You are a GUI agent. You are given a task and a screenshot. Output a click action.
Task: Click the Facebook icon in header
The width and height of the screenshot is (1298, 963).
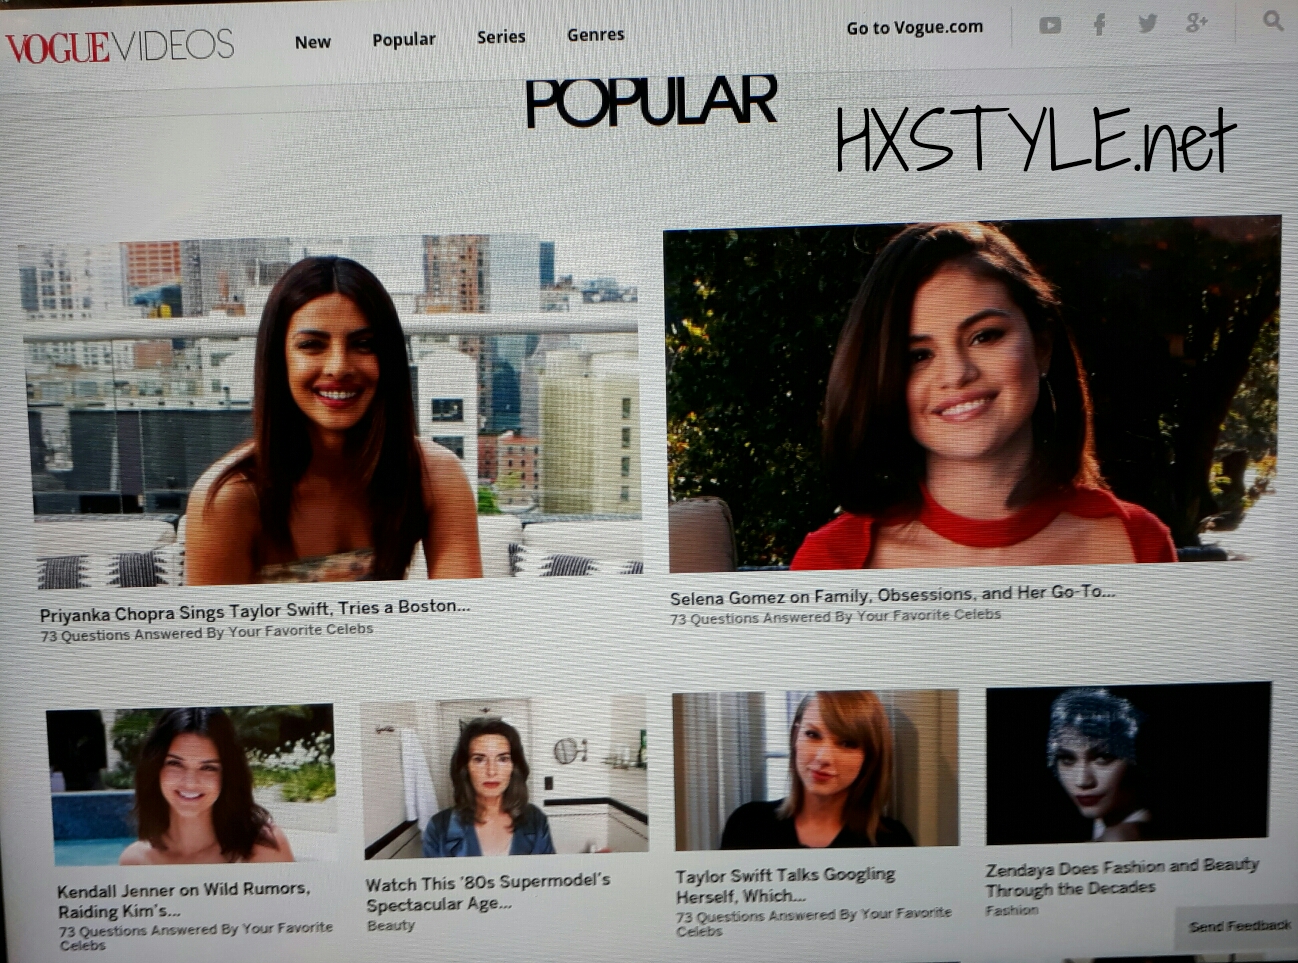pos(1099,25)
